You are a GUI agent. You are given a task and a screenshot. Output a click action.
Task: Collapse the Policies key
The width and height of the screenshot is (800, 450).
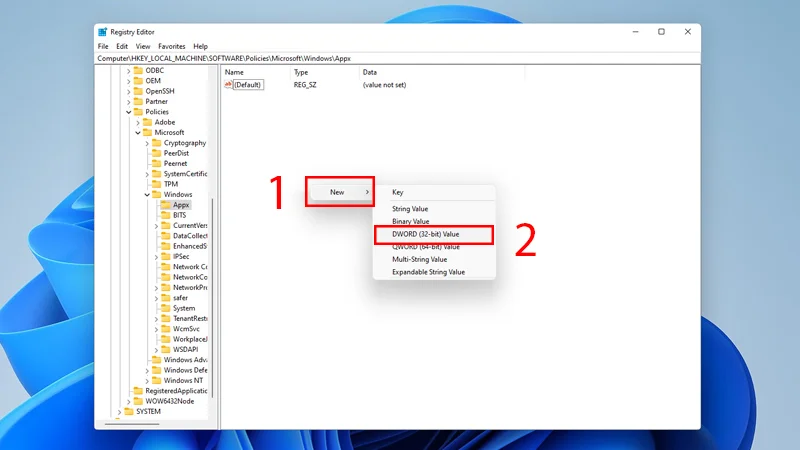(x=129, y=112)
